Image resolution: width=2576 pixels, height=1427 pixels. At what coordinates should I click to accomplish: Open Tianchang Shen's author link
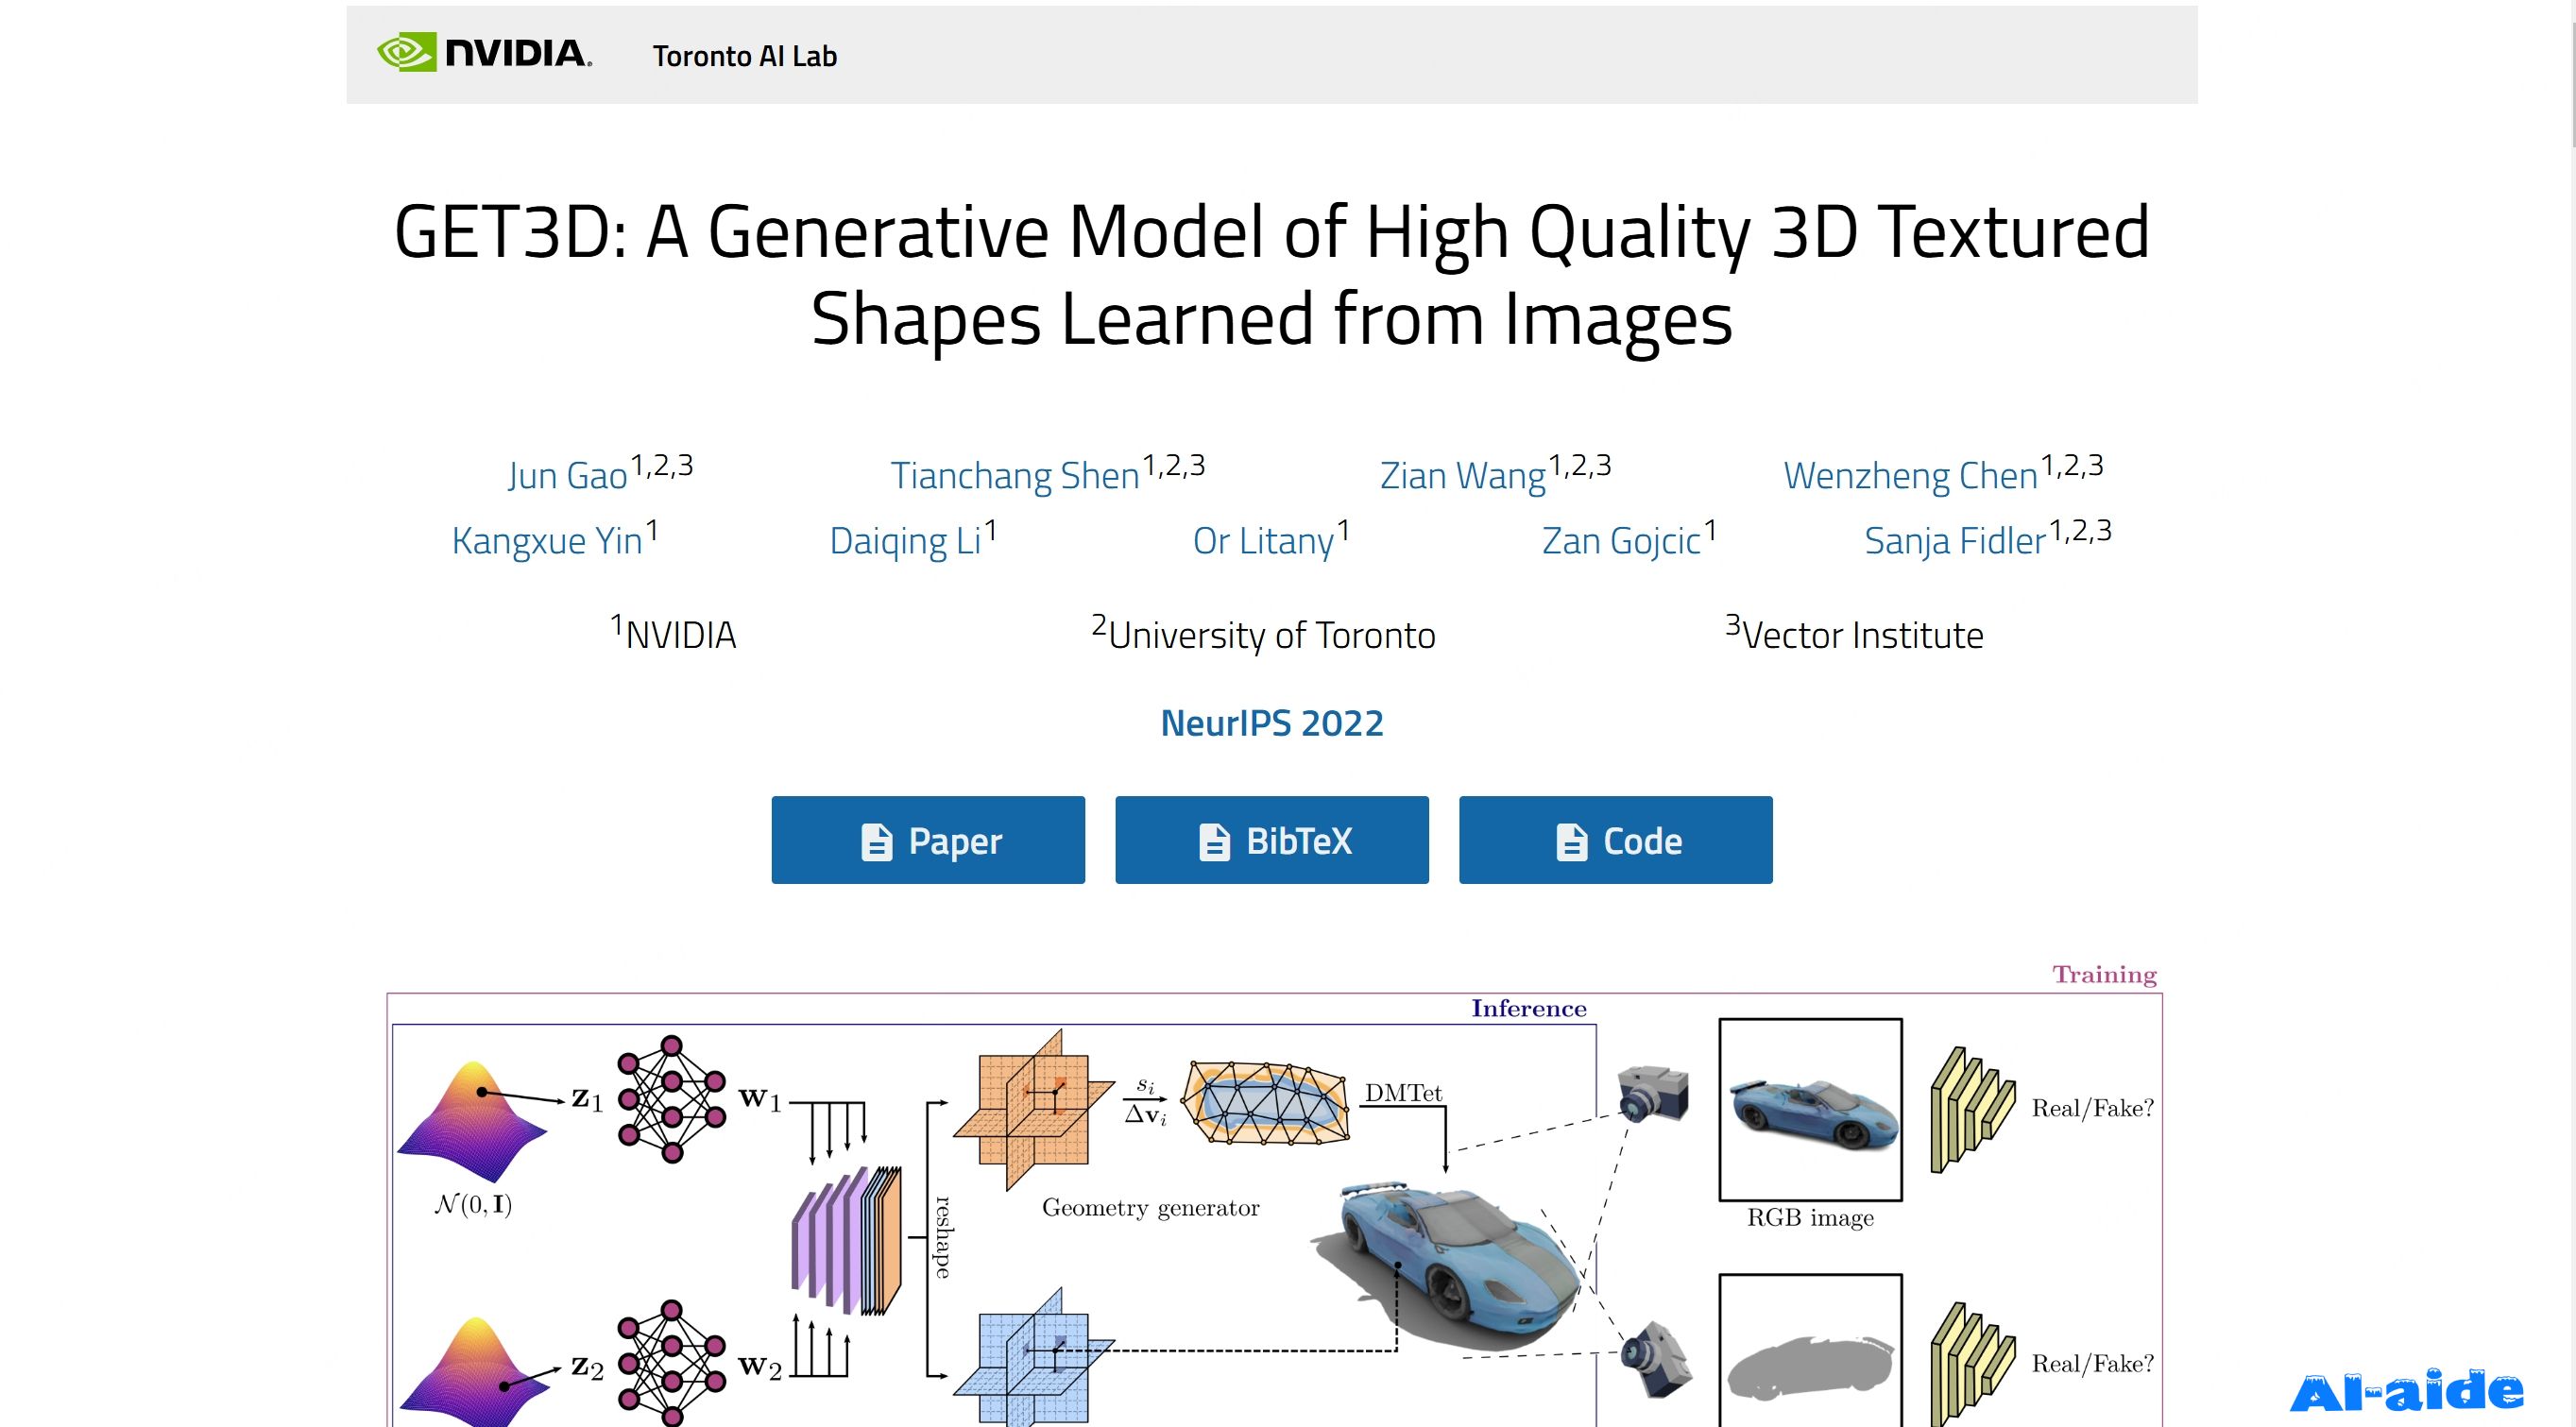point(1015,475)
